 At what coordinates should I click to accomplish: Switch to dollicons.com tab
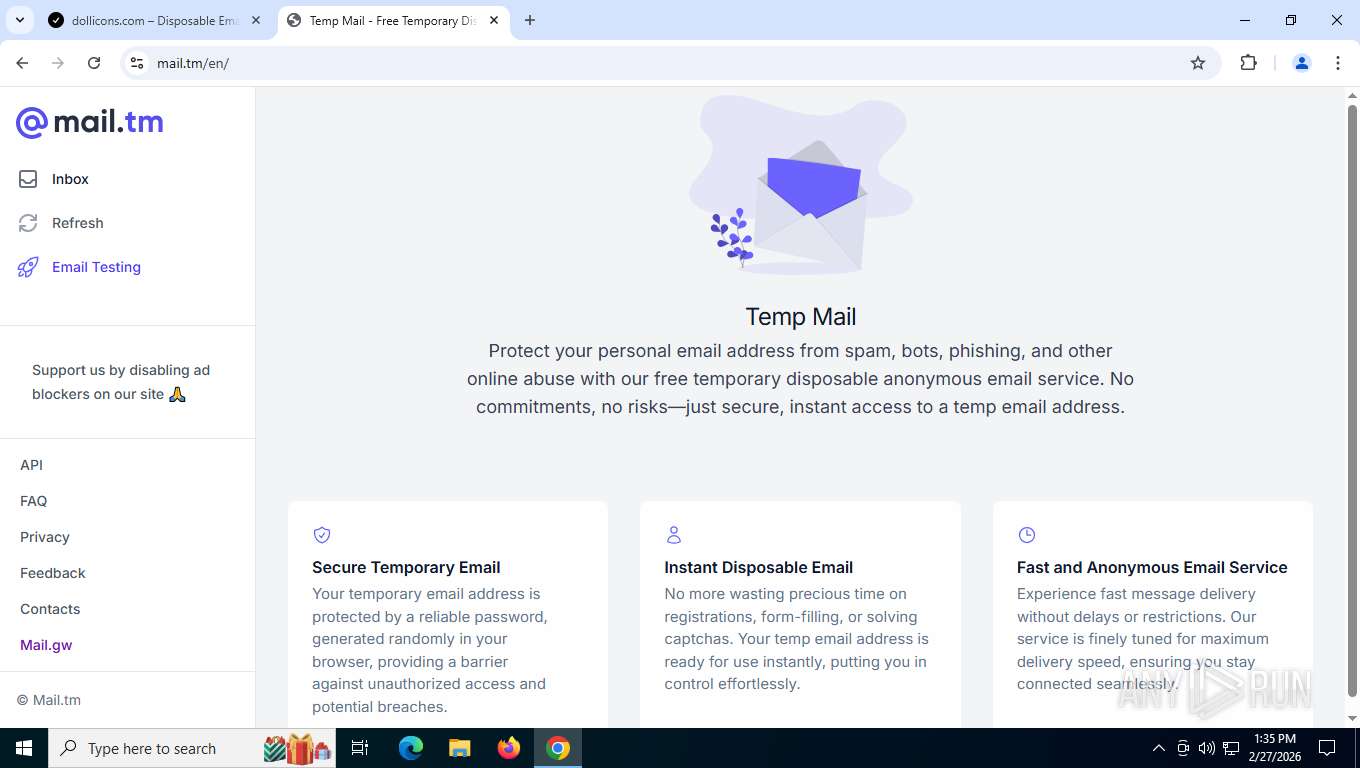[x=156, y=20]
